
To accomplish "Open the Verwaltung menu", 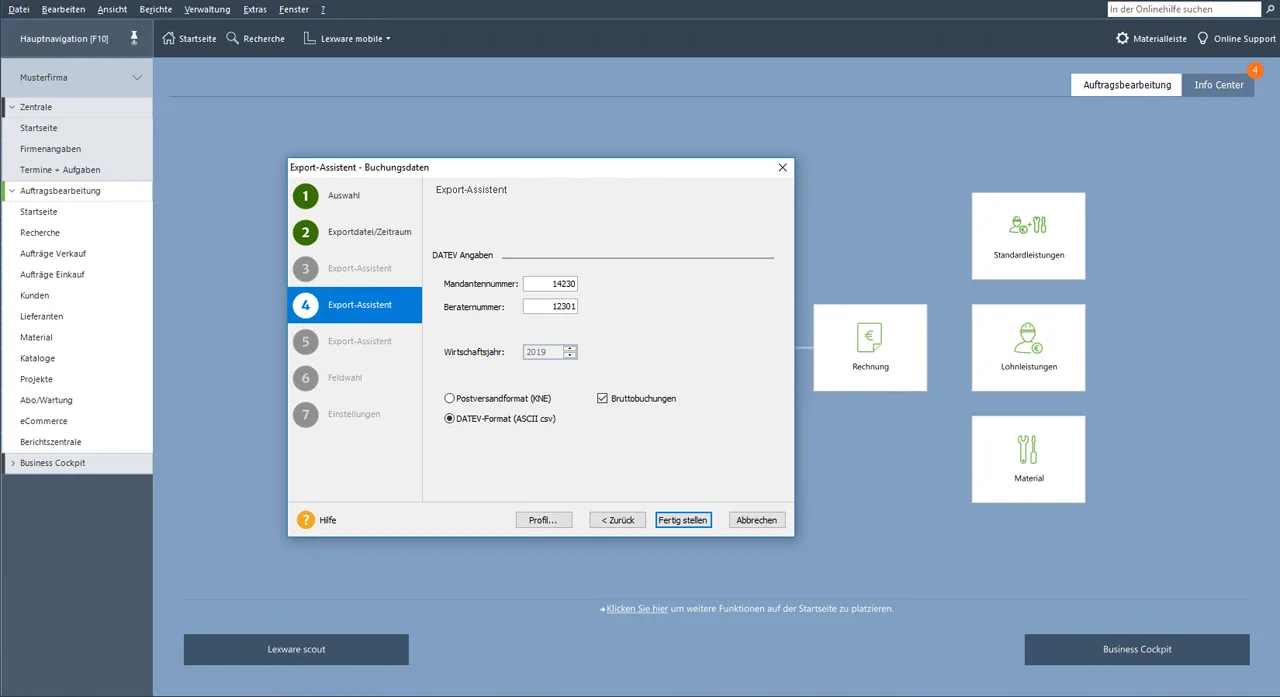I will coord(207,9).
